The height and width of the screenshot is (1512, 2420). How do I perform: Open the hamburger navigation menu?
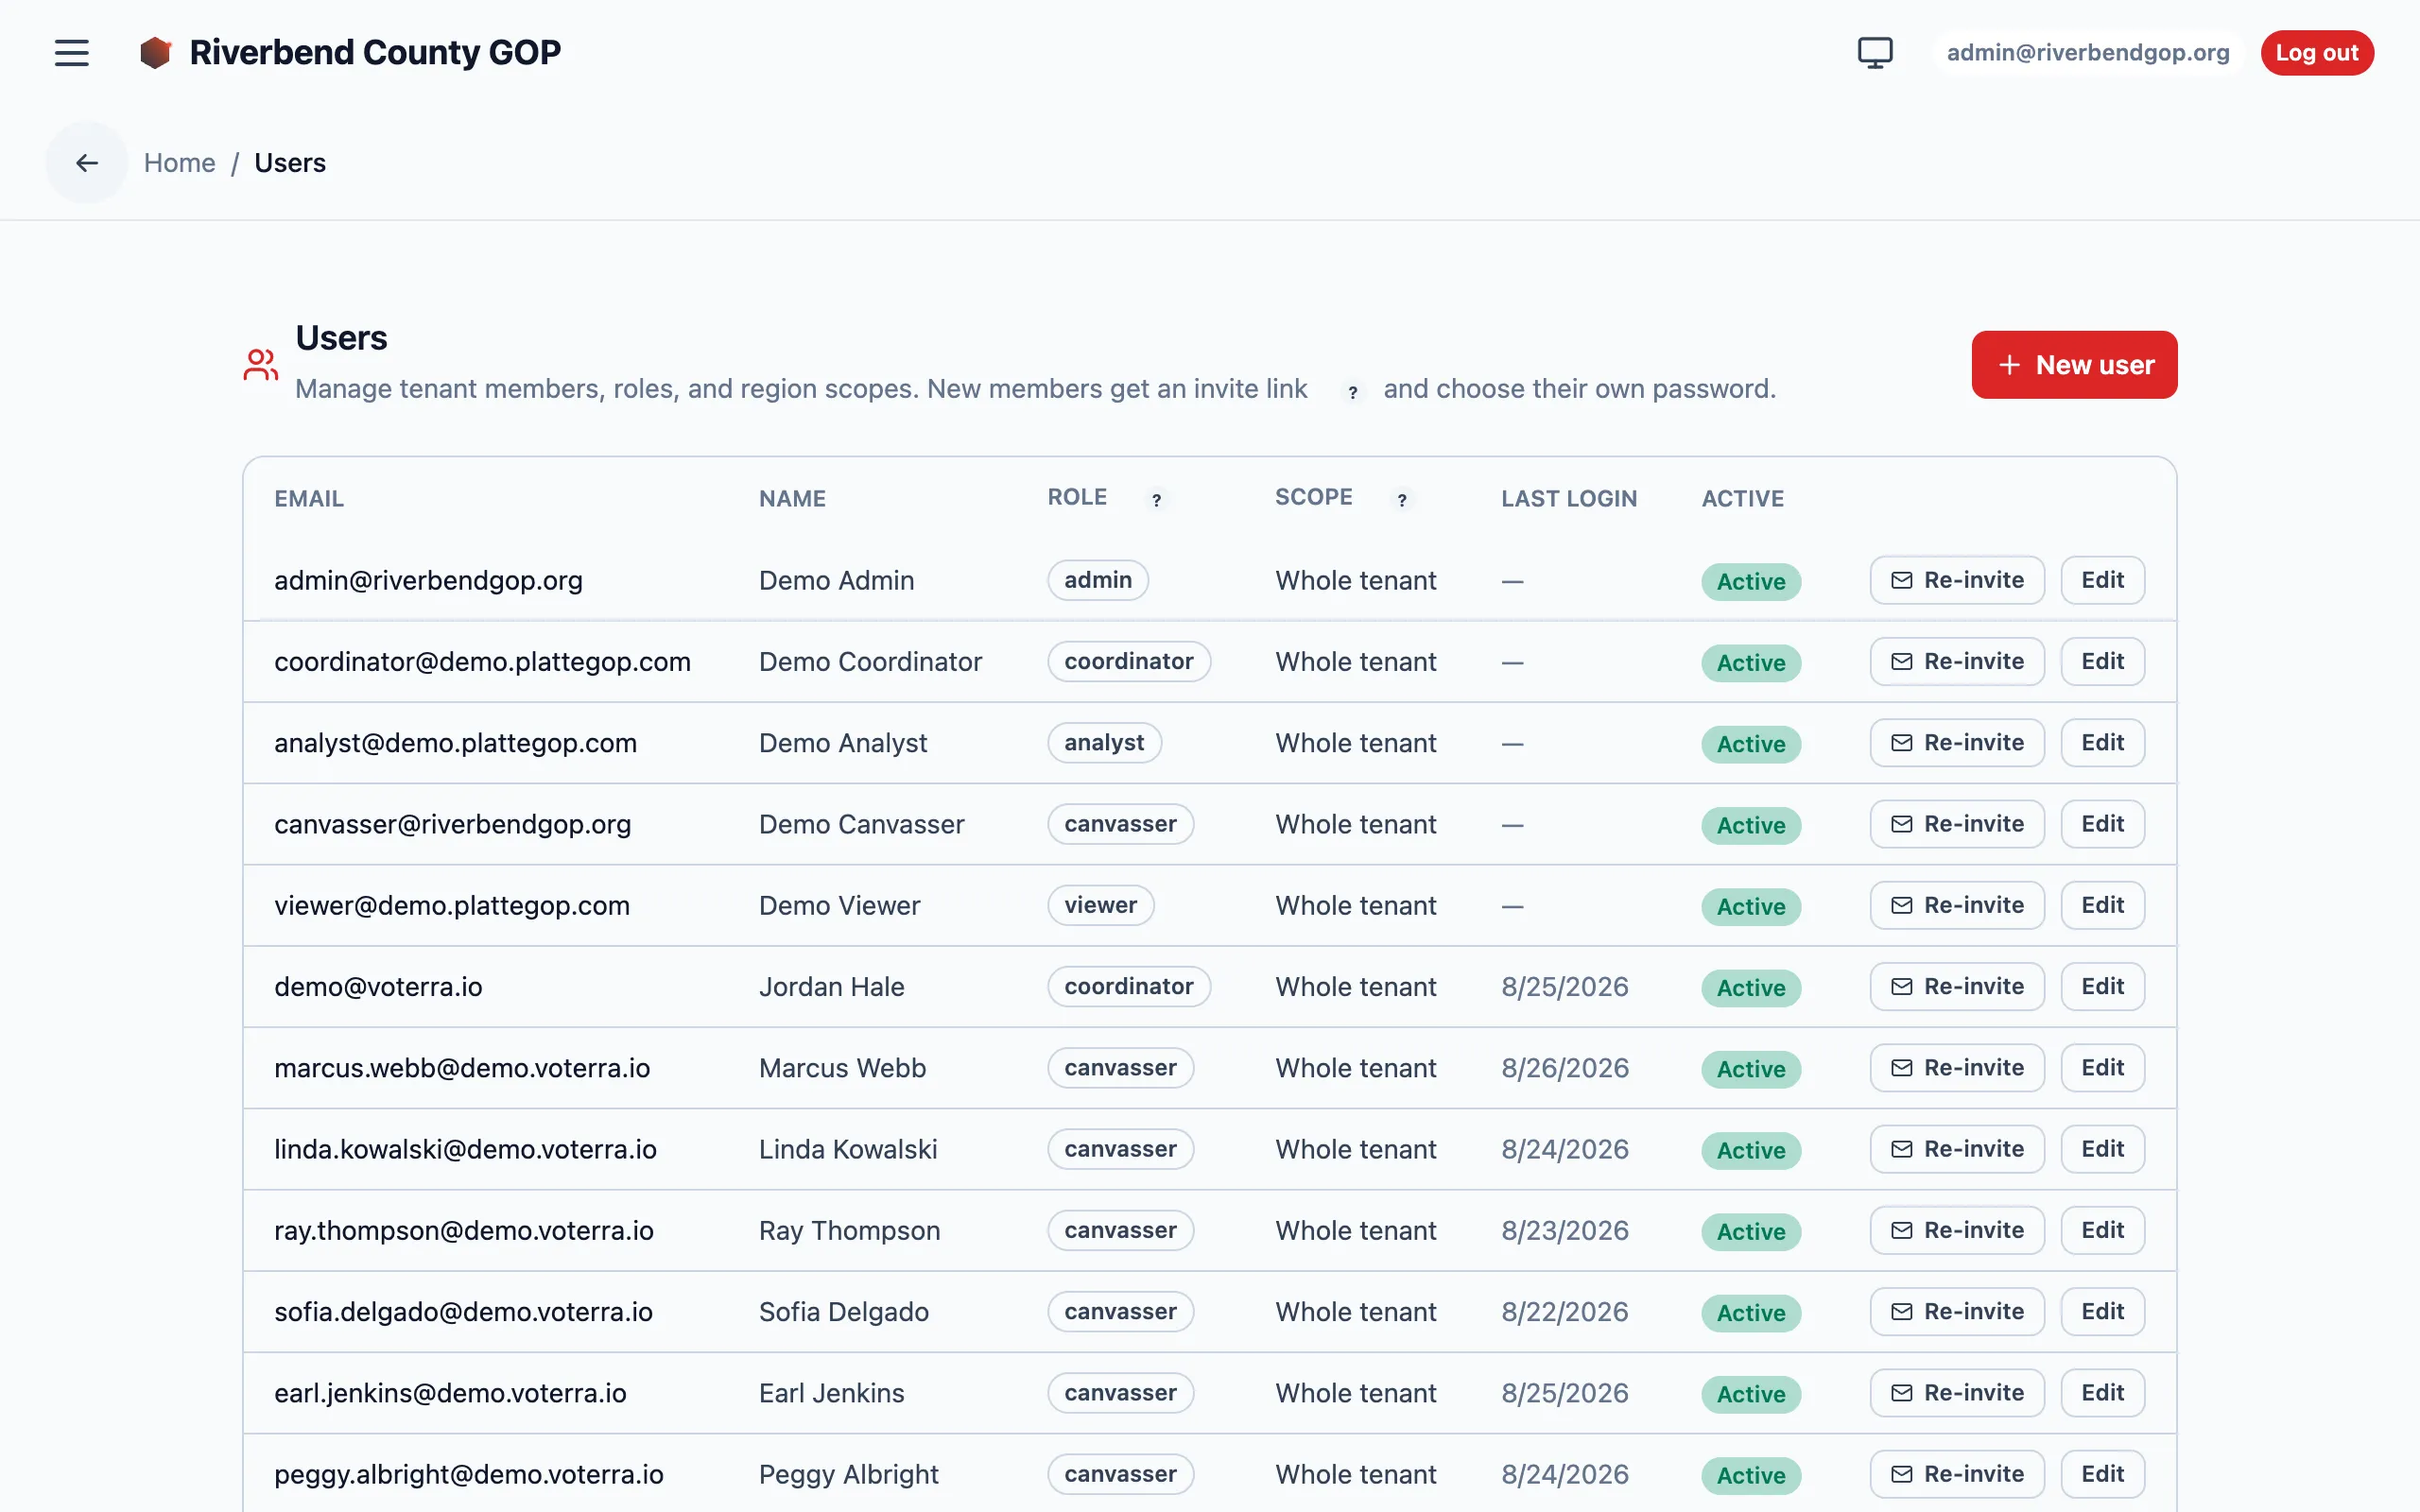coord(71,52)
